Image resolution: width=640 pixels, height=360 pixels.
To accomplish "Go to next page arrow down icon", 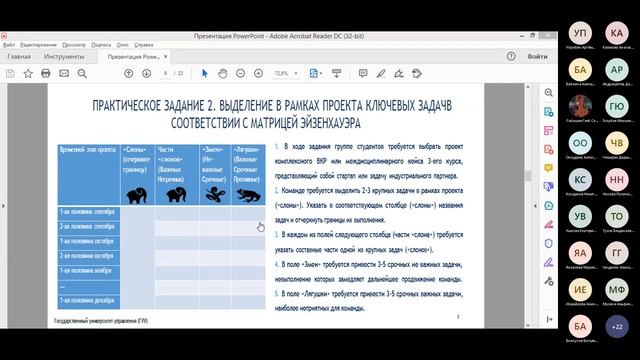I will point(147,73).
